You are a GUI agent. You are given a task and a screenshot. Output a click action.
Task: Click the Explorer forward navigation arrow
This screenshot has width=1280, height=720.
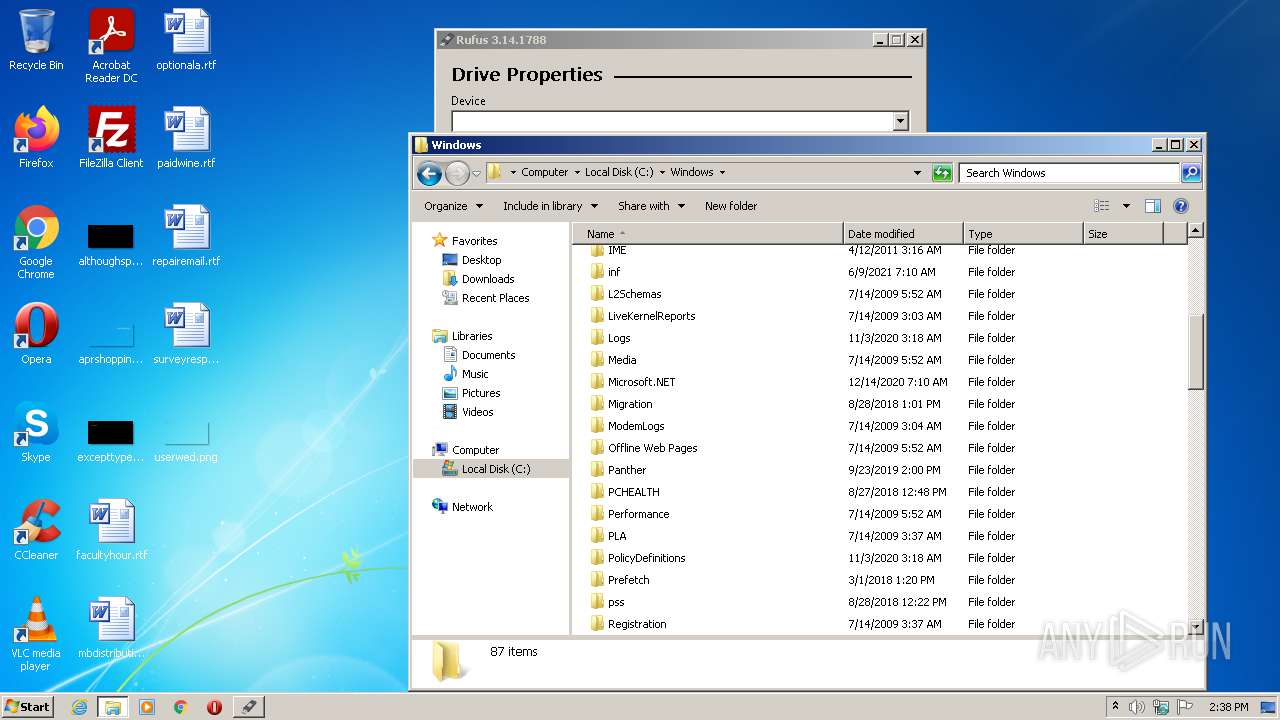pos(457,173)
